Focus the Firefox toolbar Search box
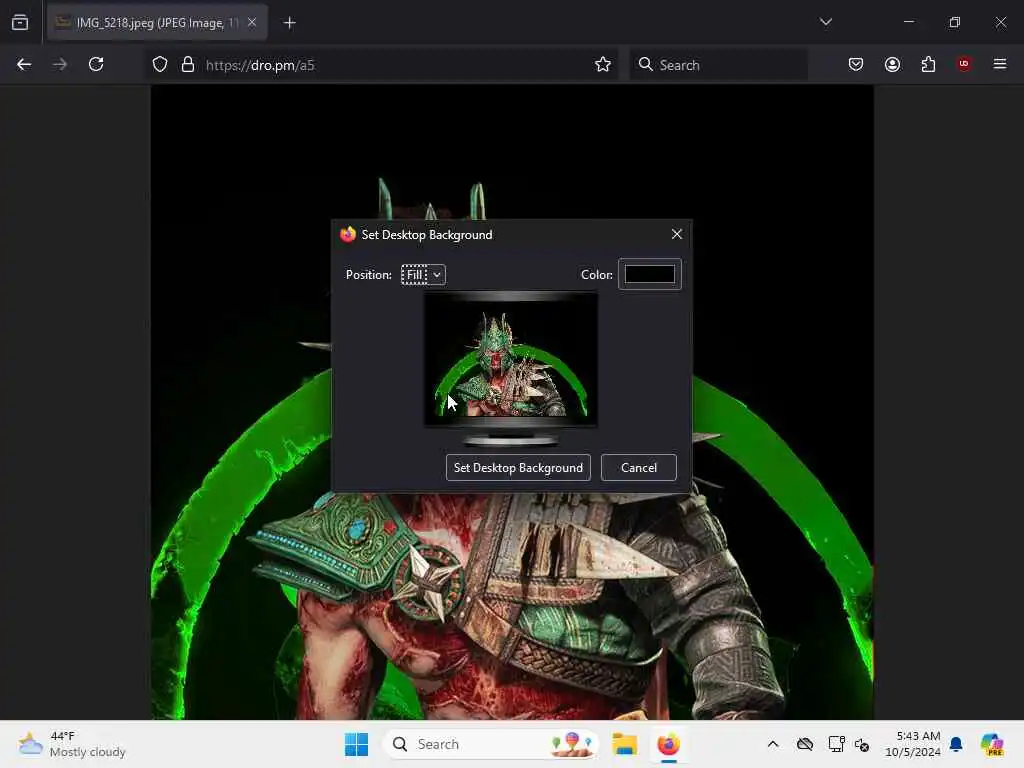The width and height of the screenshot is (1024, 768). [718, 65]
